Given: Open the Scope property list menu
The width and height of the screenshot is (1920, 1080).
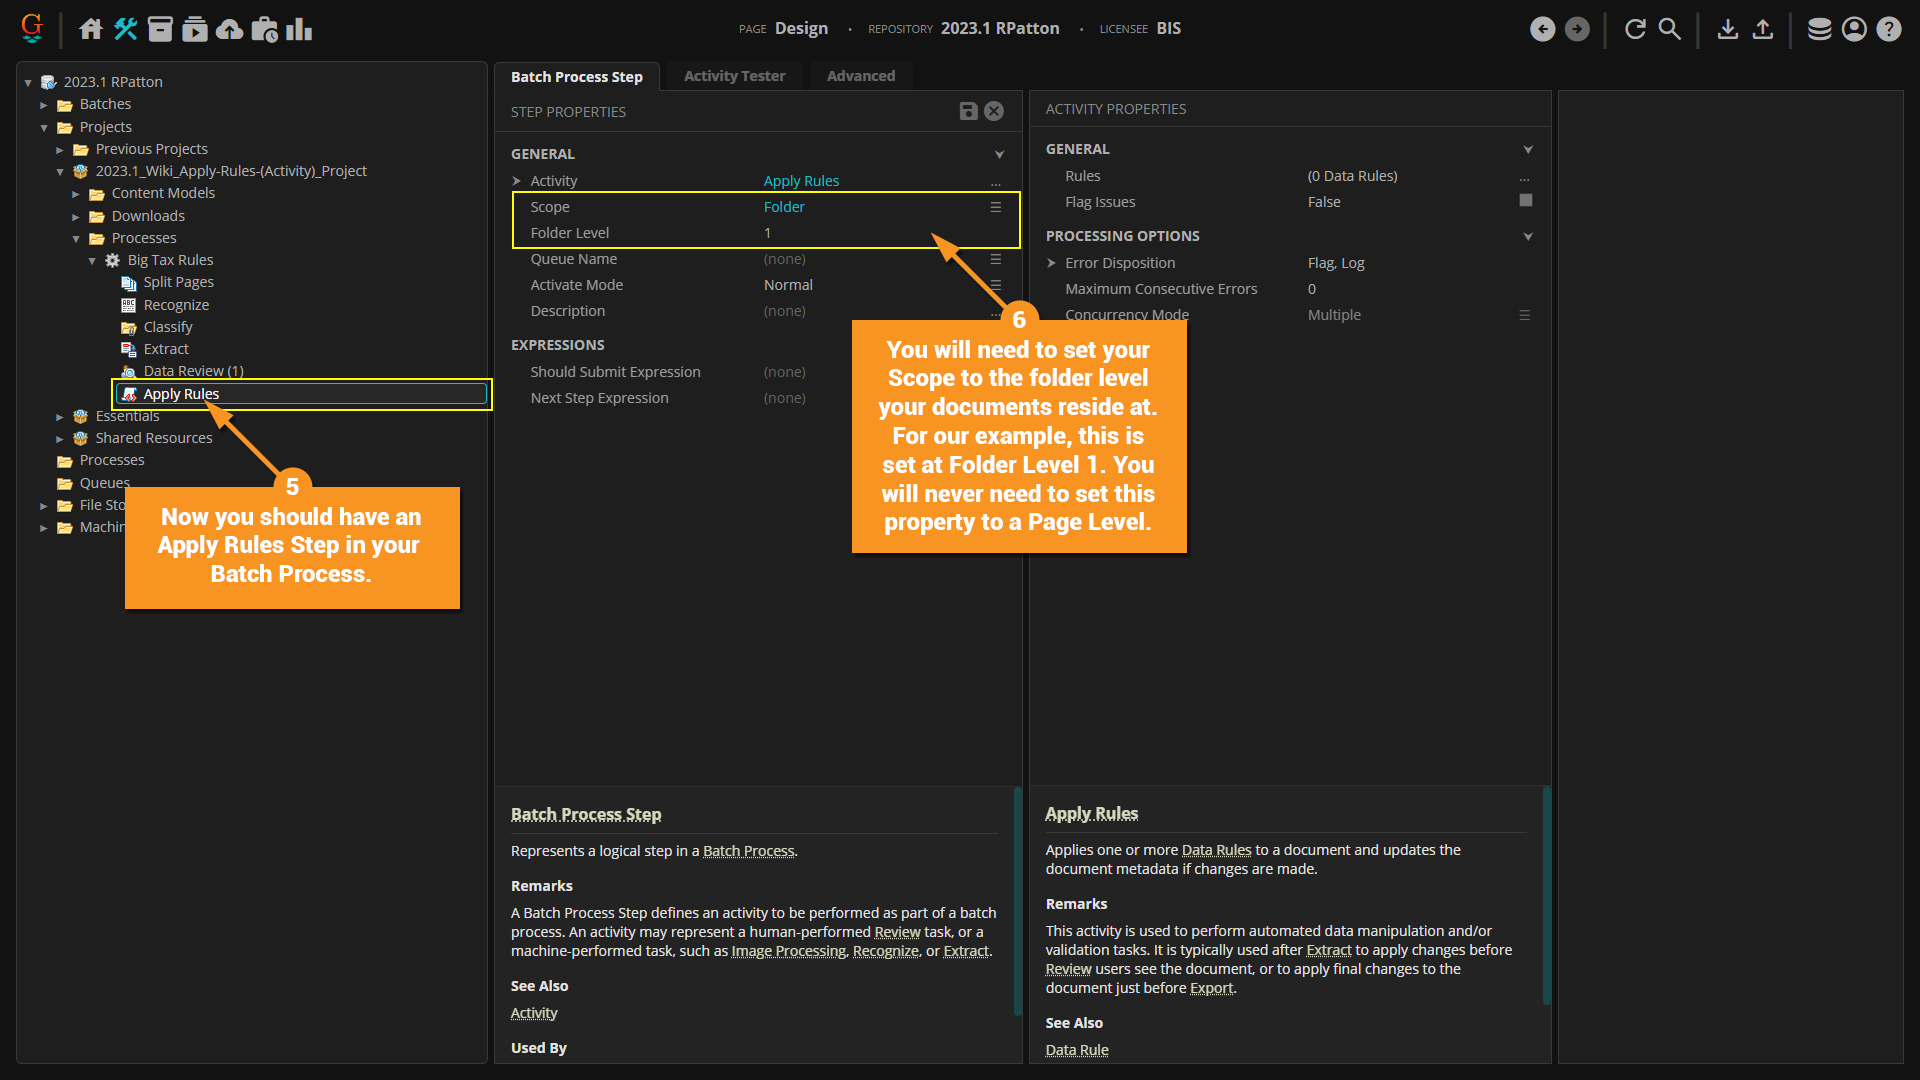Looking at the screenshot, I should pyautogui.click(x=995, y=207).
